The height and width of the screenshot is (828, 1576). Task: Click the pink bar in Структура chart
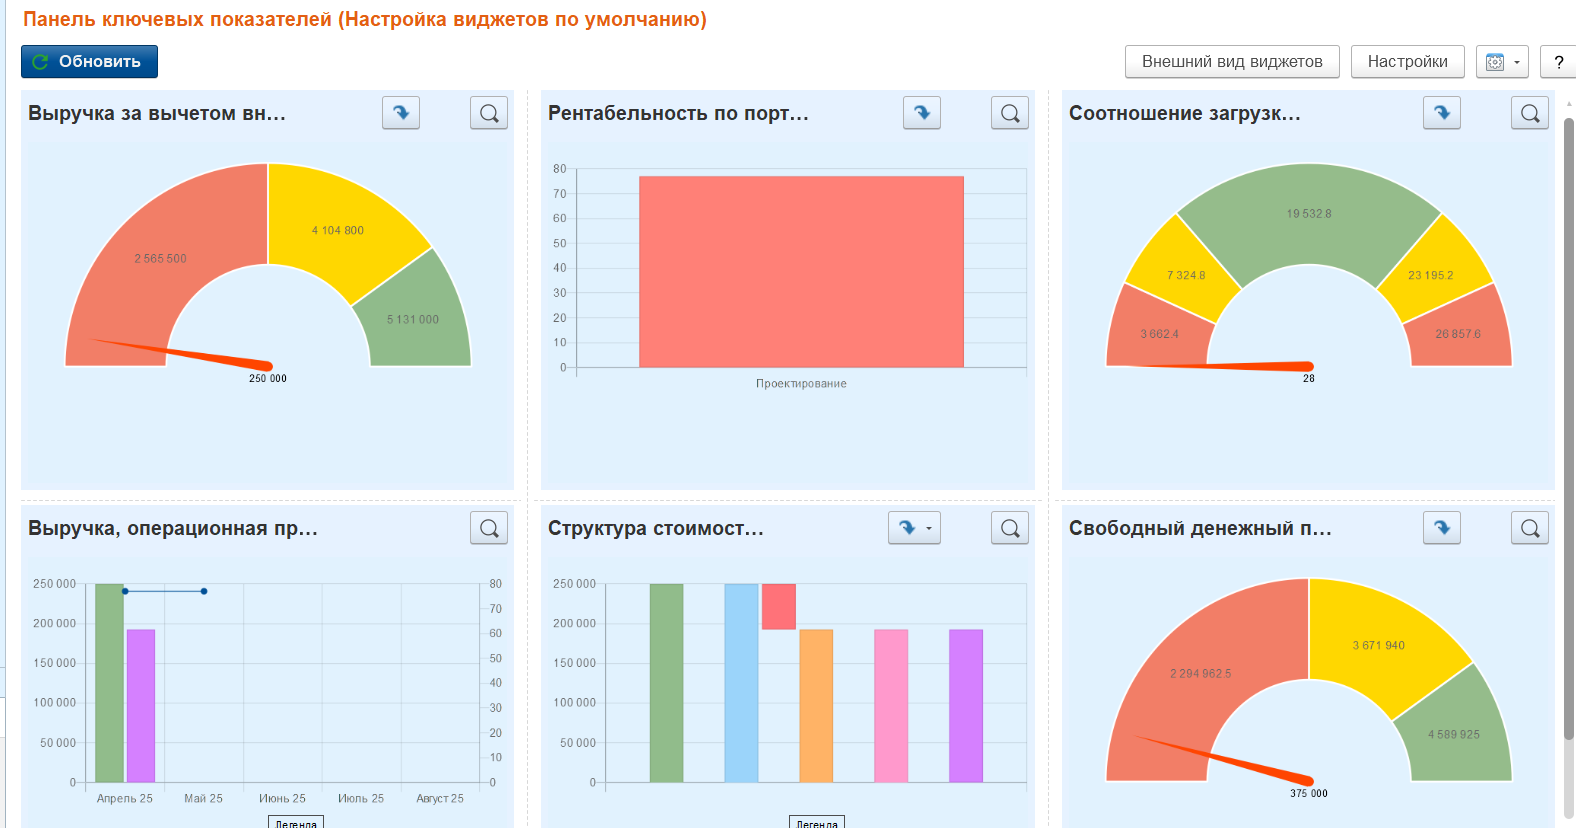(891, 706)
